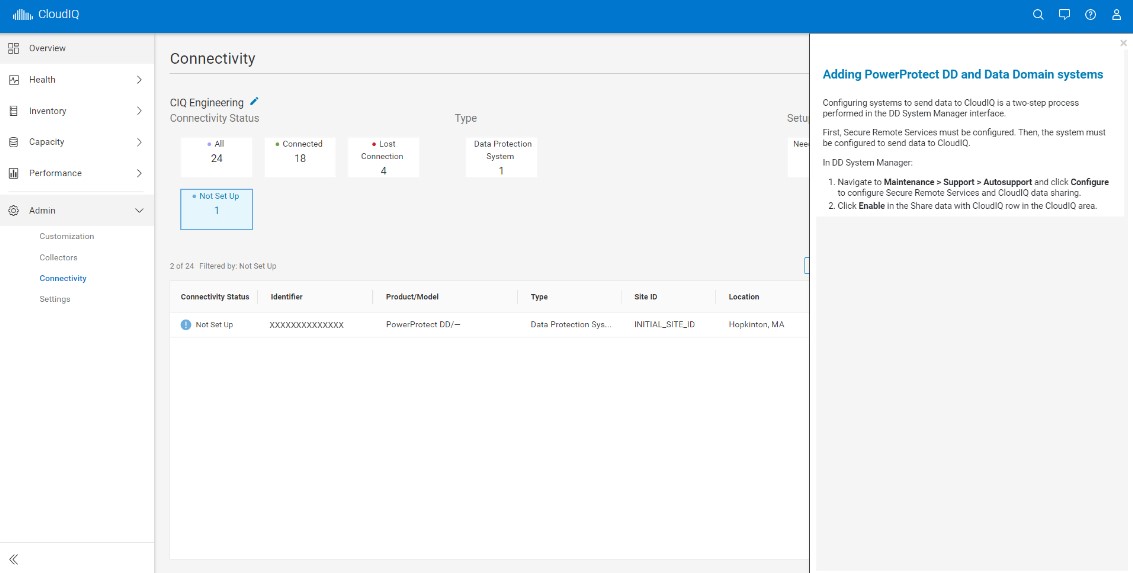Click the INITIAL_SITE_ID cell
Viewport: 1133px width, 573px height.
tap(665, 325)
